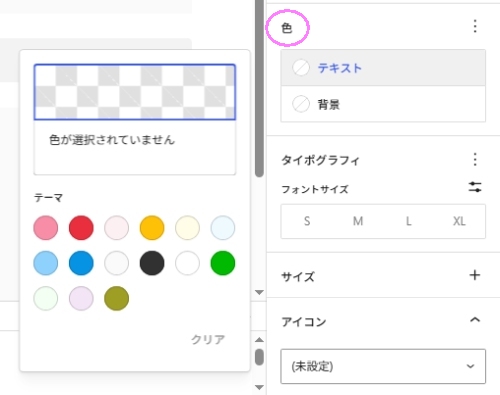Screen dimensions: 500x395
Task: Pick the light sky blue theme swatch
Action: [46, 263]
